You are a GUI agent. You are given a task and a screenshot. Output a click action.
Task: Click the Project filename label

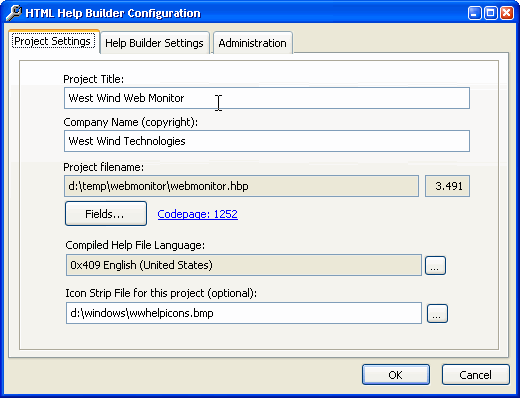tap(104, 167)
